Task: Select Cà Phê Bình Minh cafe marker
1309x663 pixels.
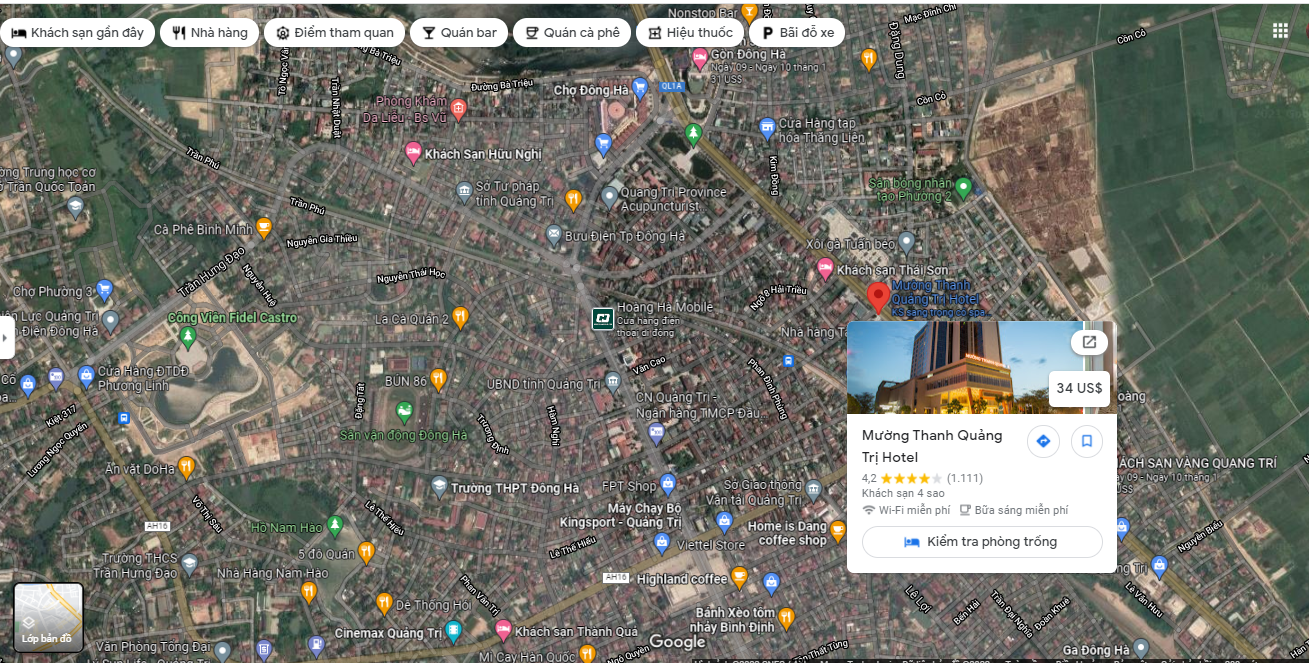Action: click(x=264, y=227)
